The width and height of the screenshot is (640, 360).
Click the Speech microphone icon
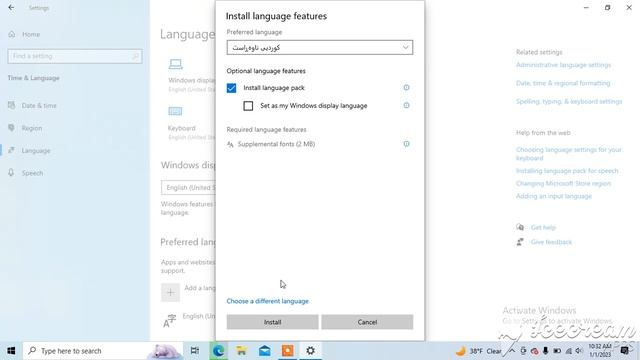11,173
